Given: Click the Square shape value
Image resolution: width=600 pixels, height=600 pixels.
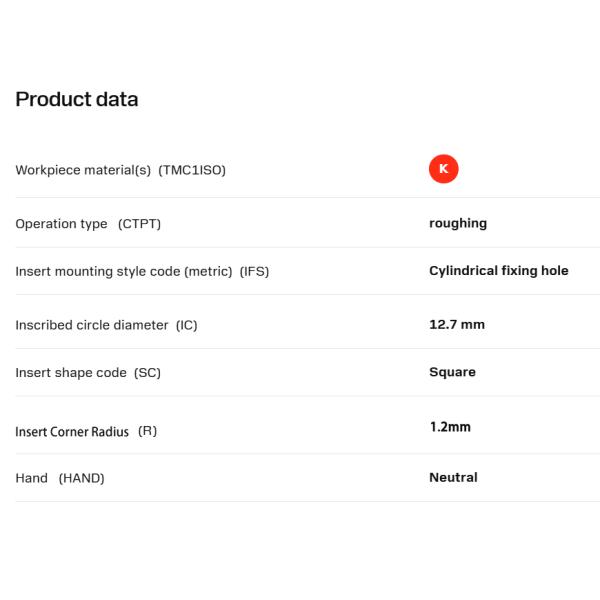Looking at the screenshot, I should click(452, 372).
